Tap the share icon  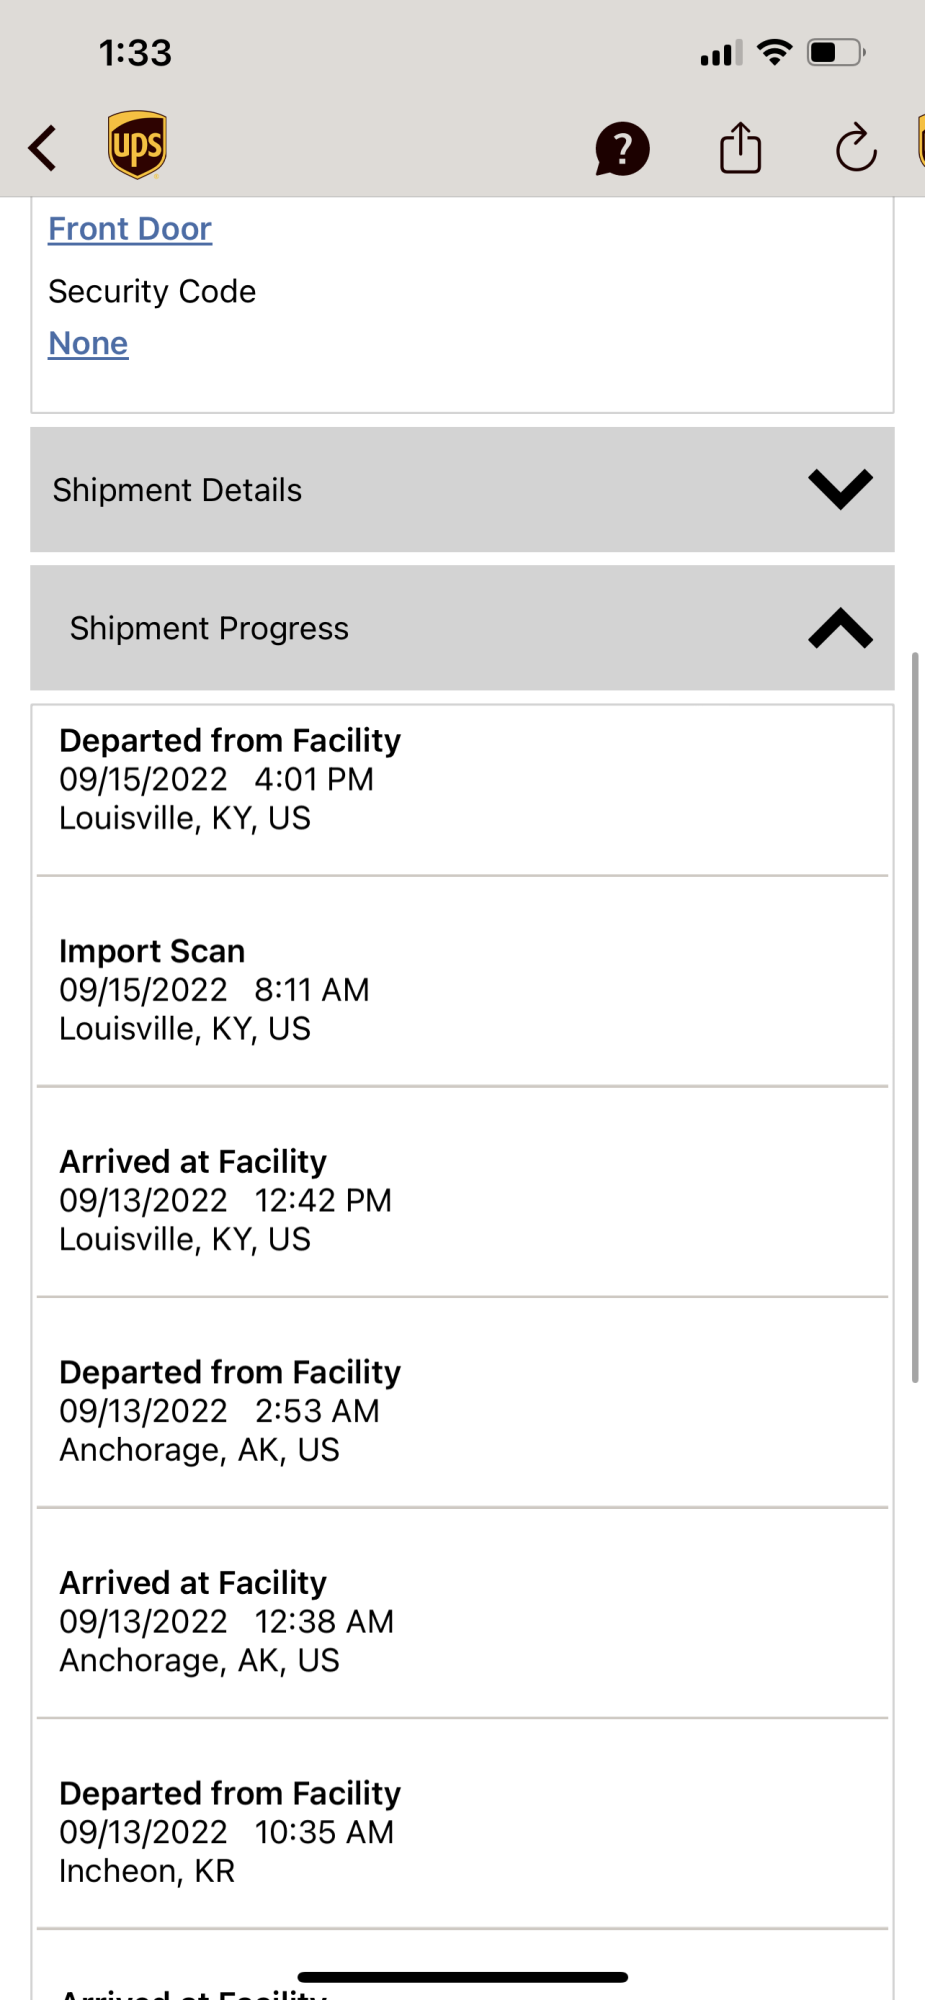(740, 148)
